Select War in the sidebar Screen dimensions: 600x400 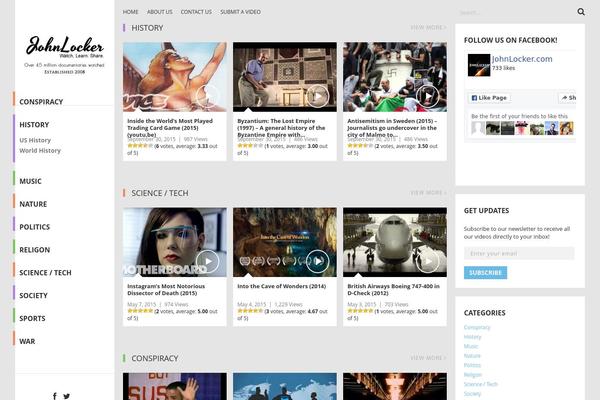27,341
